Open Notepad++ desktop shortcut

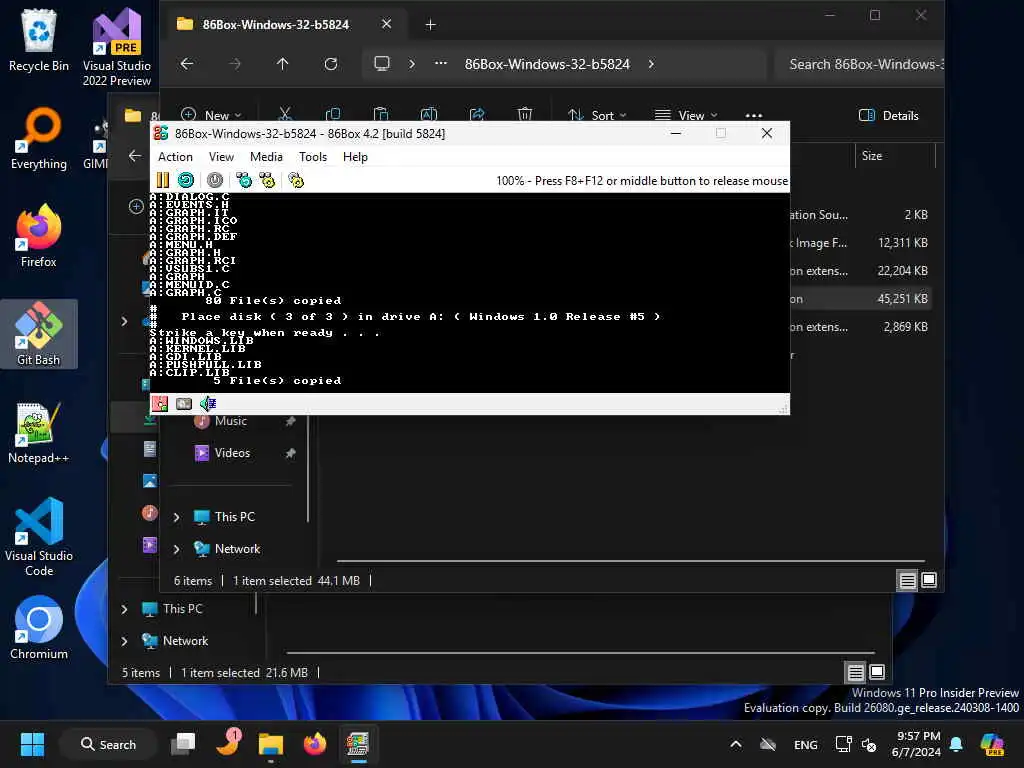(39, 432)
